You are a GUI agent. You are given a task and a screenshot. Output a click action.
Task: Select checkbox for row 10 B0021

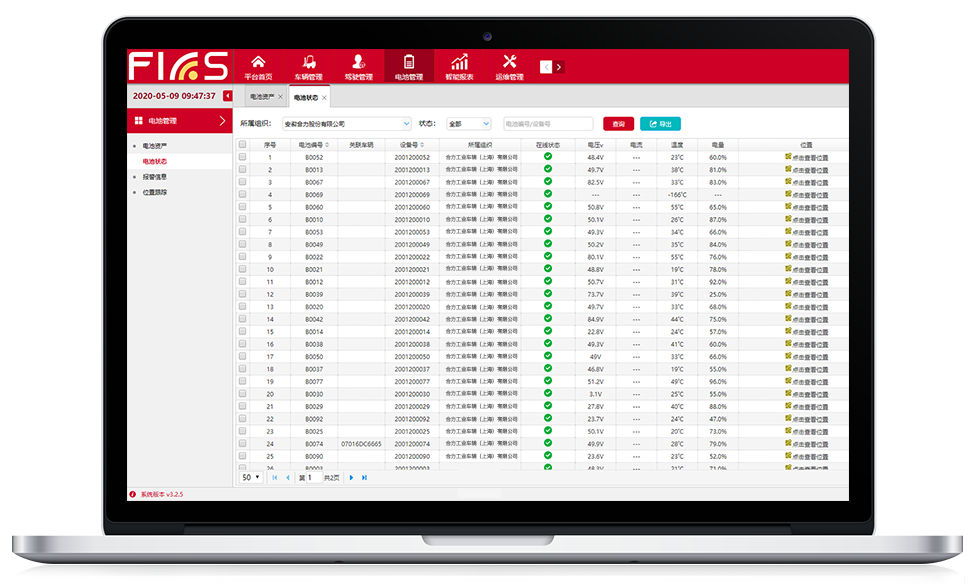pos(242,269)
